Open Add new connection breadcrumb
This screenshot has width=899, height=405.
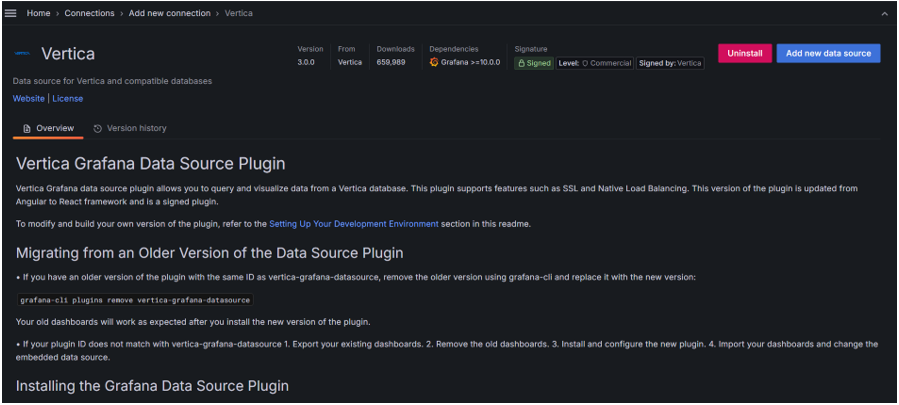tap(170, 13)
